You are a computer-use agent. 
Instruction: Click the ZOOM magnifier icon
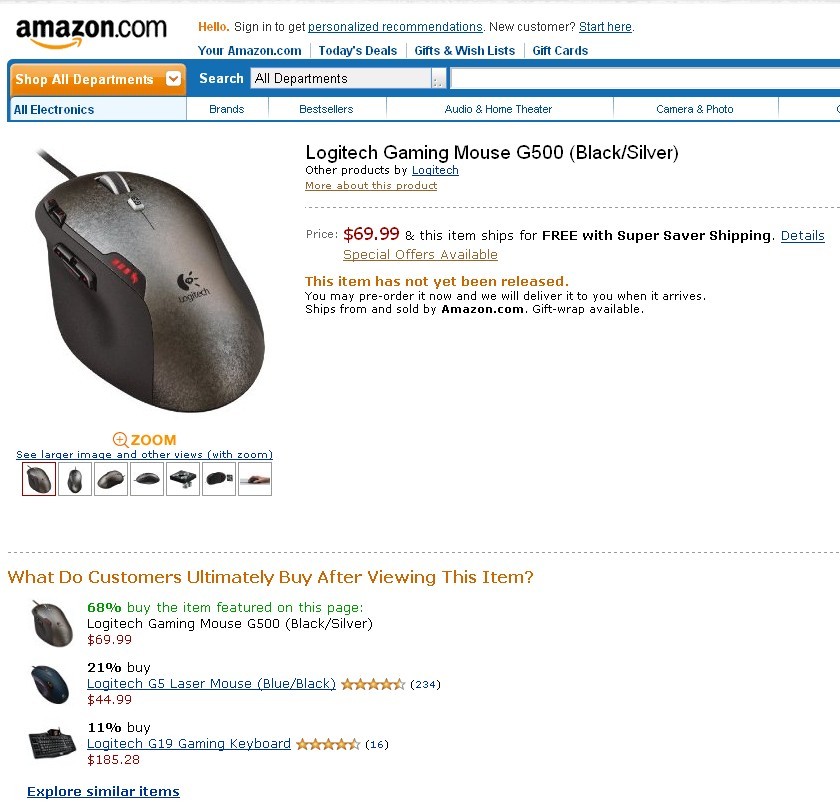pyautogui.click(x=121, y=440)
